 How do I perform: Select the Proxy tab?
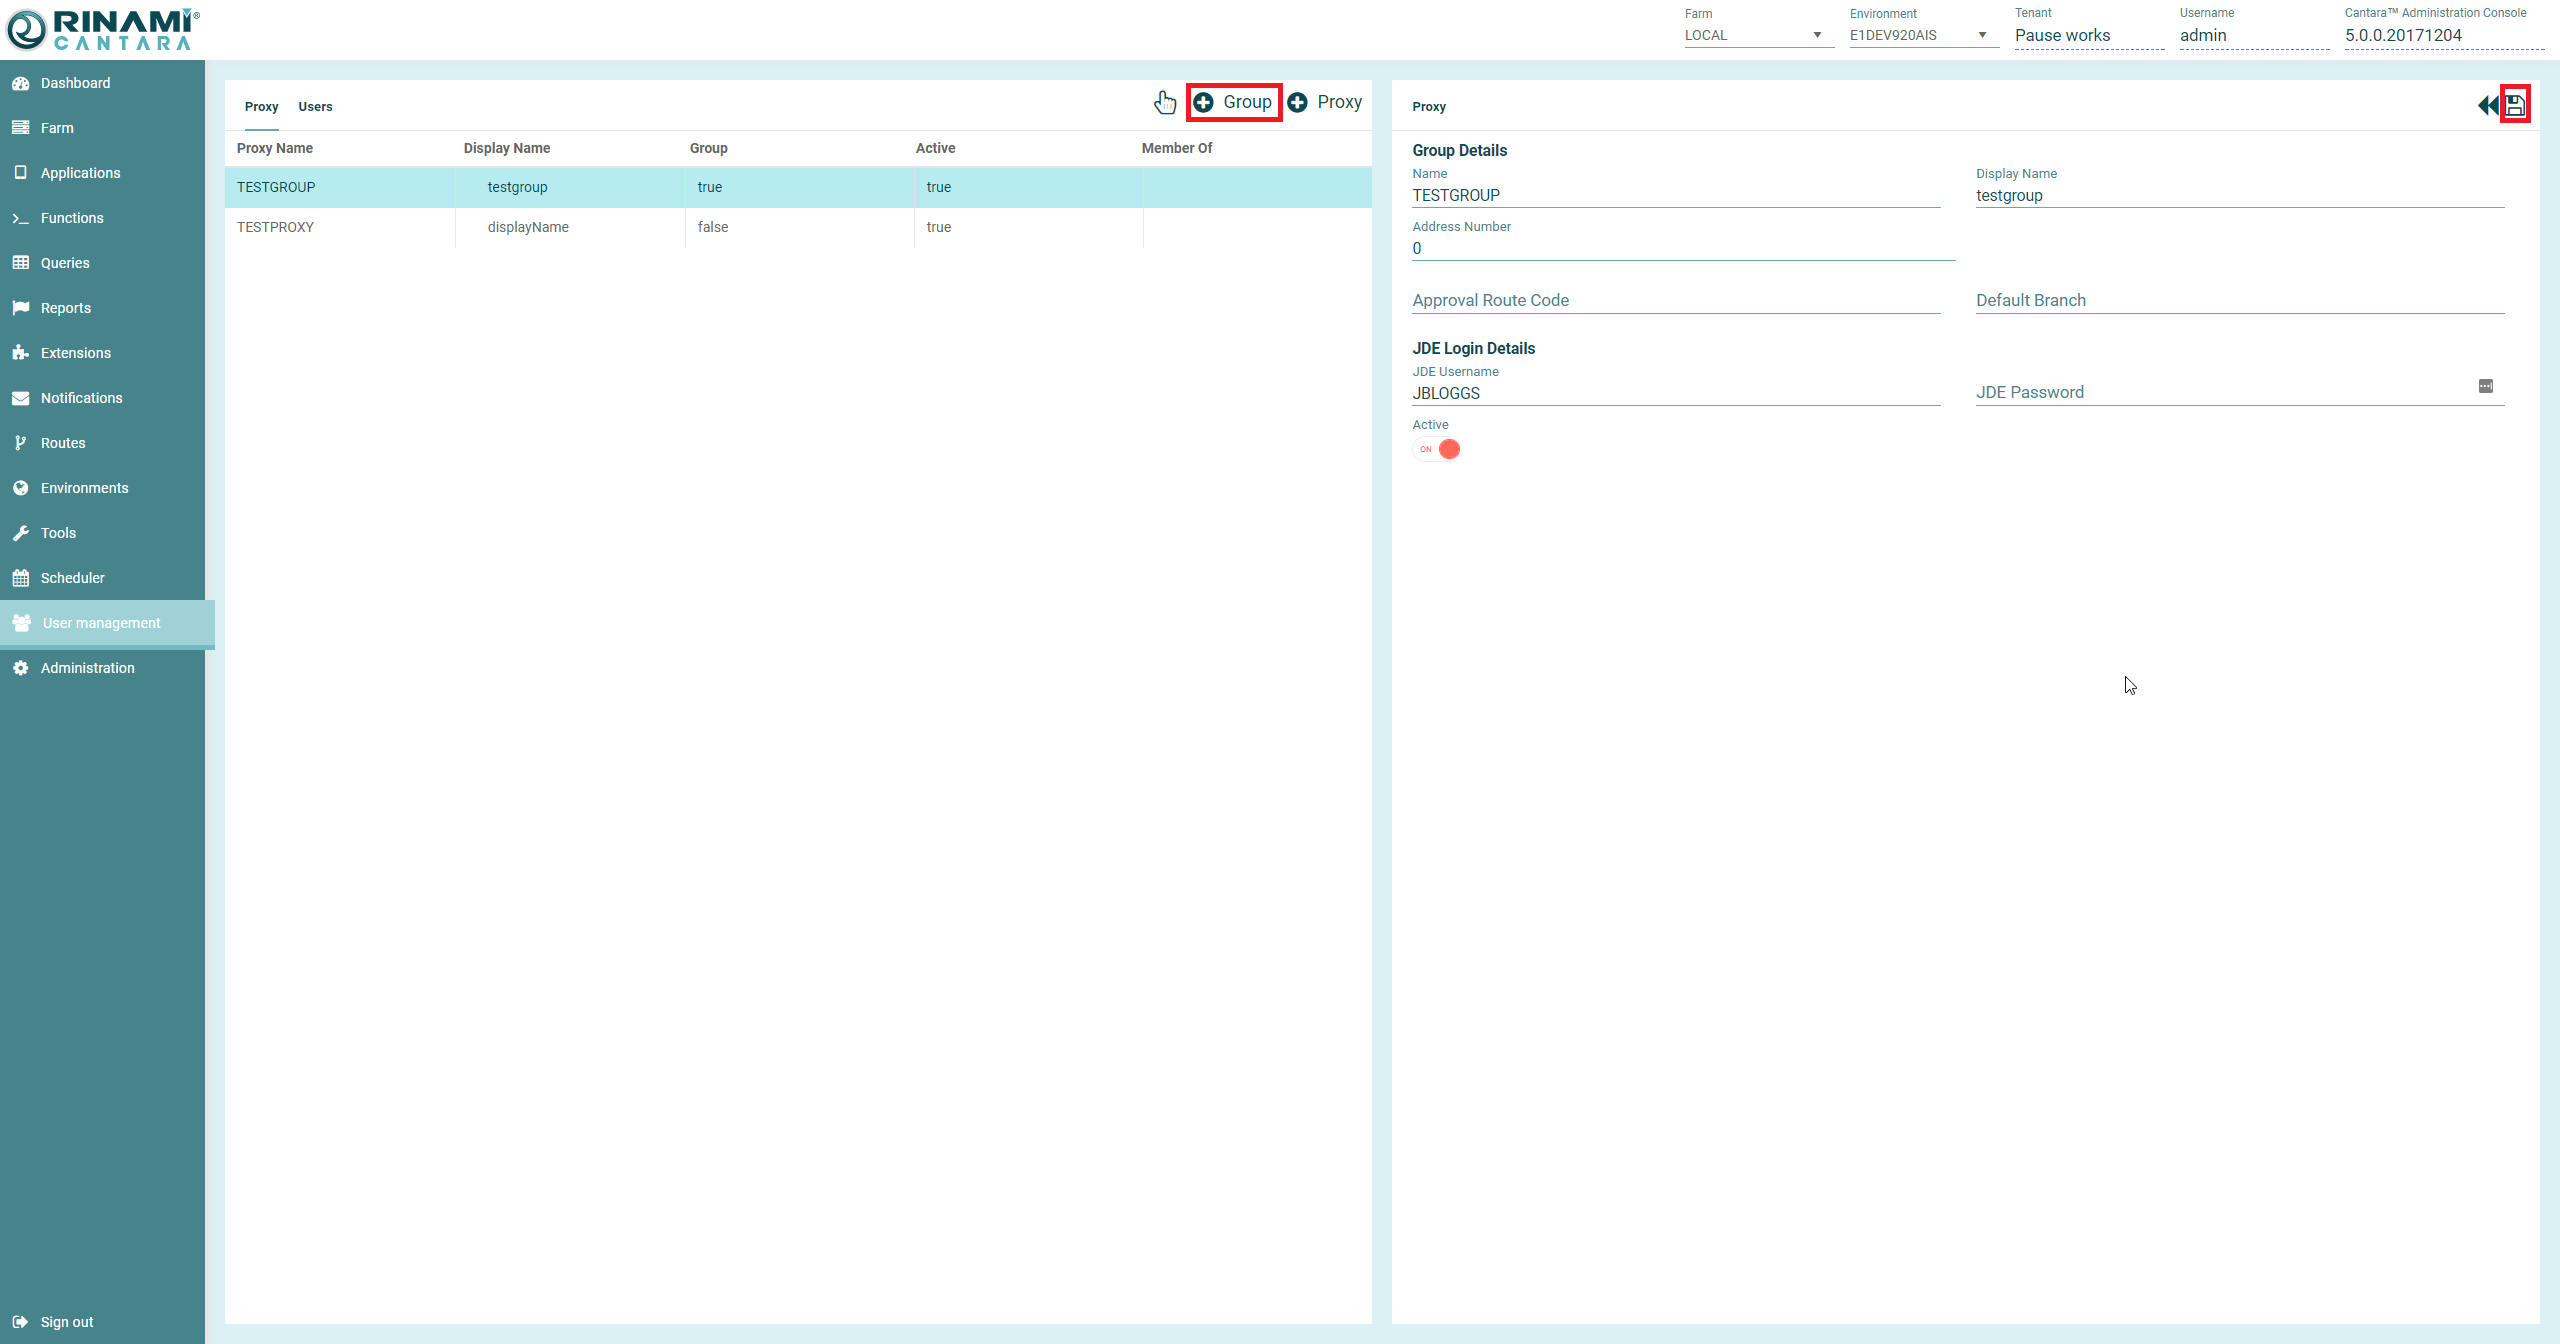pos(261,106)
